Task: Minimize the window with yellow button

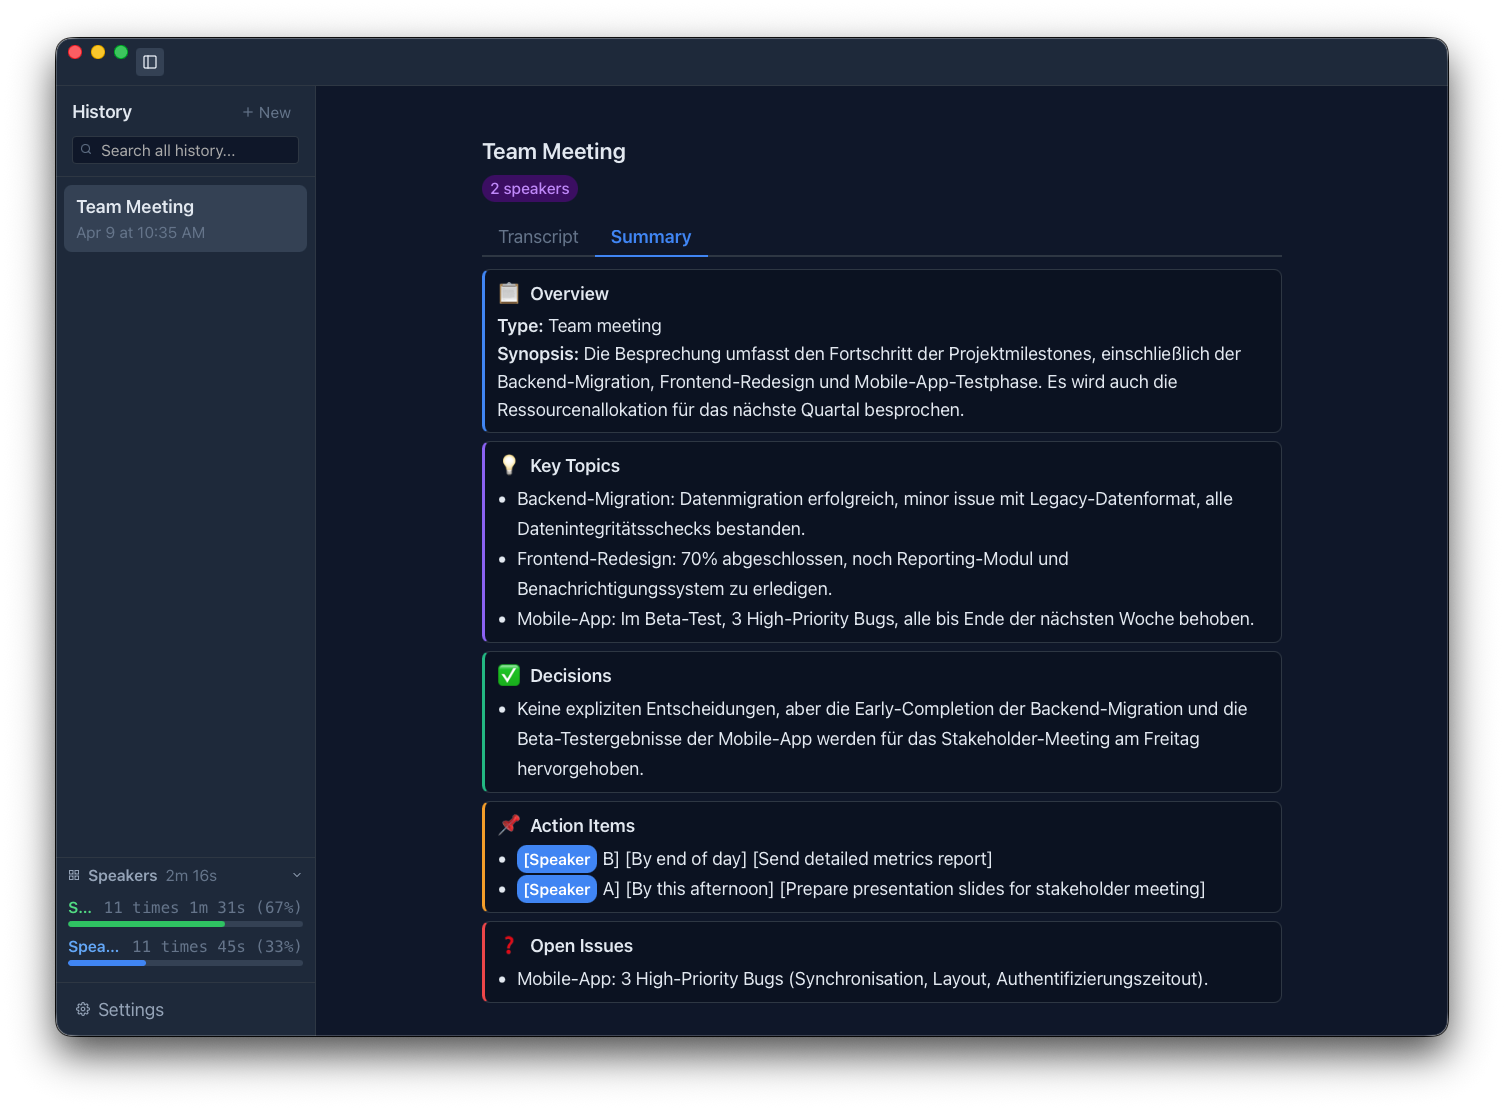Action: coord(98,52)
